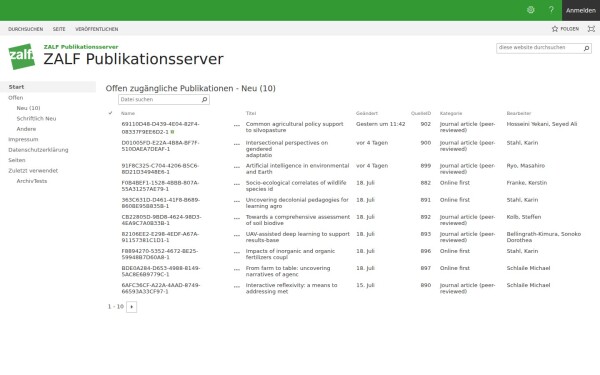
Task: Sort by the Kategorie column header
Action: (x=451, y=113)
